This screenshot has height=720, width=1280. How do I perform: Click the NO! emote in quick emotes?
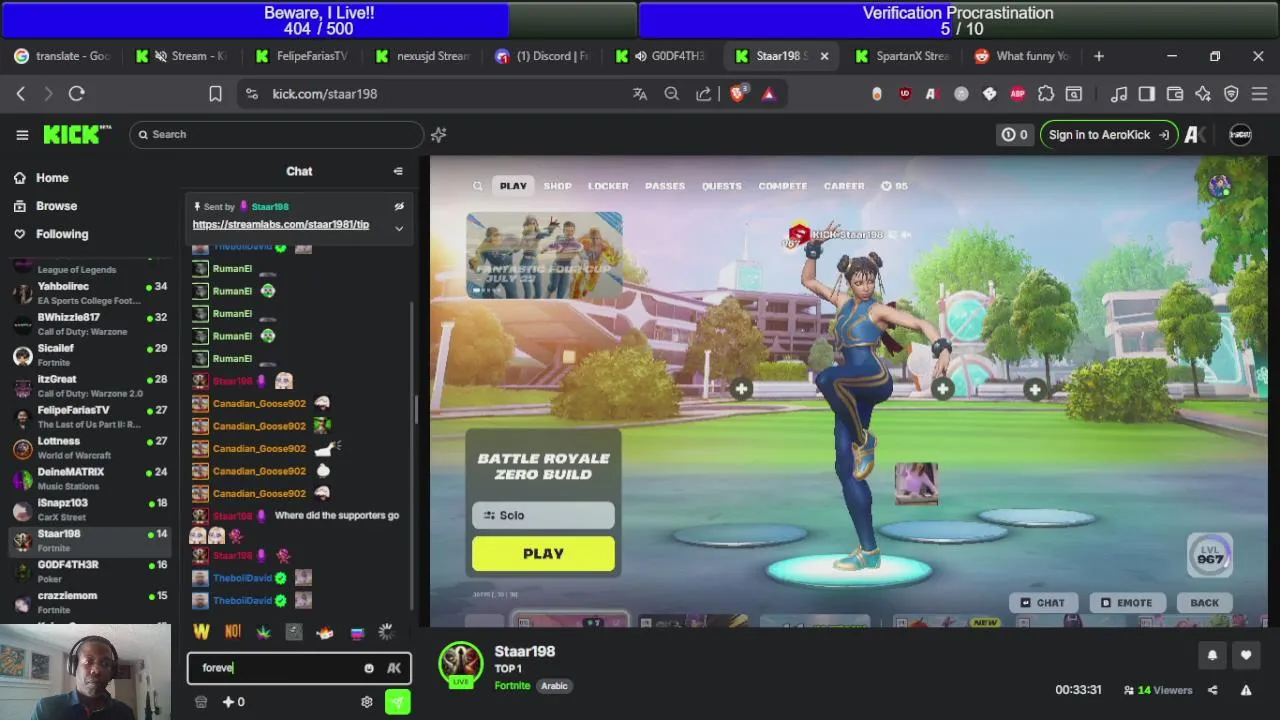233,632
